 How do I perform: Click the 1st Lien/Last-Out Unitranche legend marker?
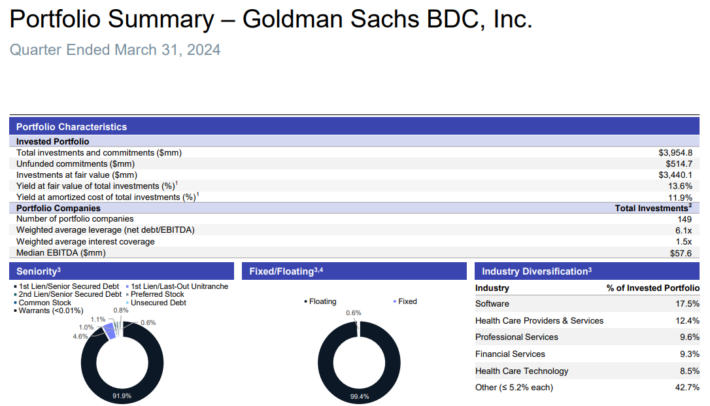128,287
